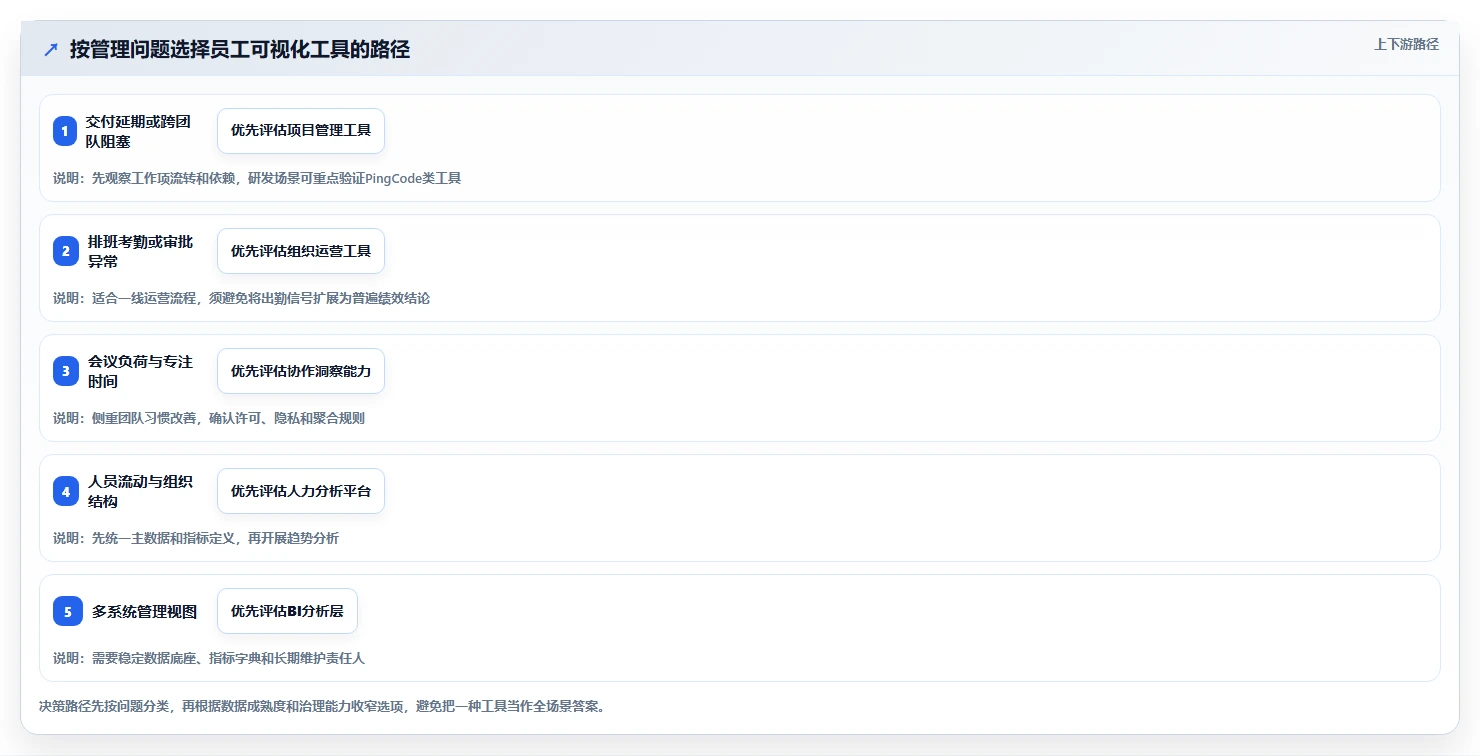
Task: Click the label 会议负荷与专注时间
Action: (x=139, y=371)
